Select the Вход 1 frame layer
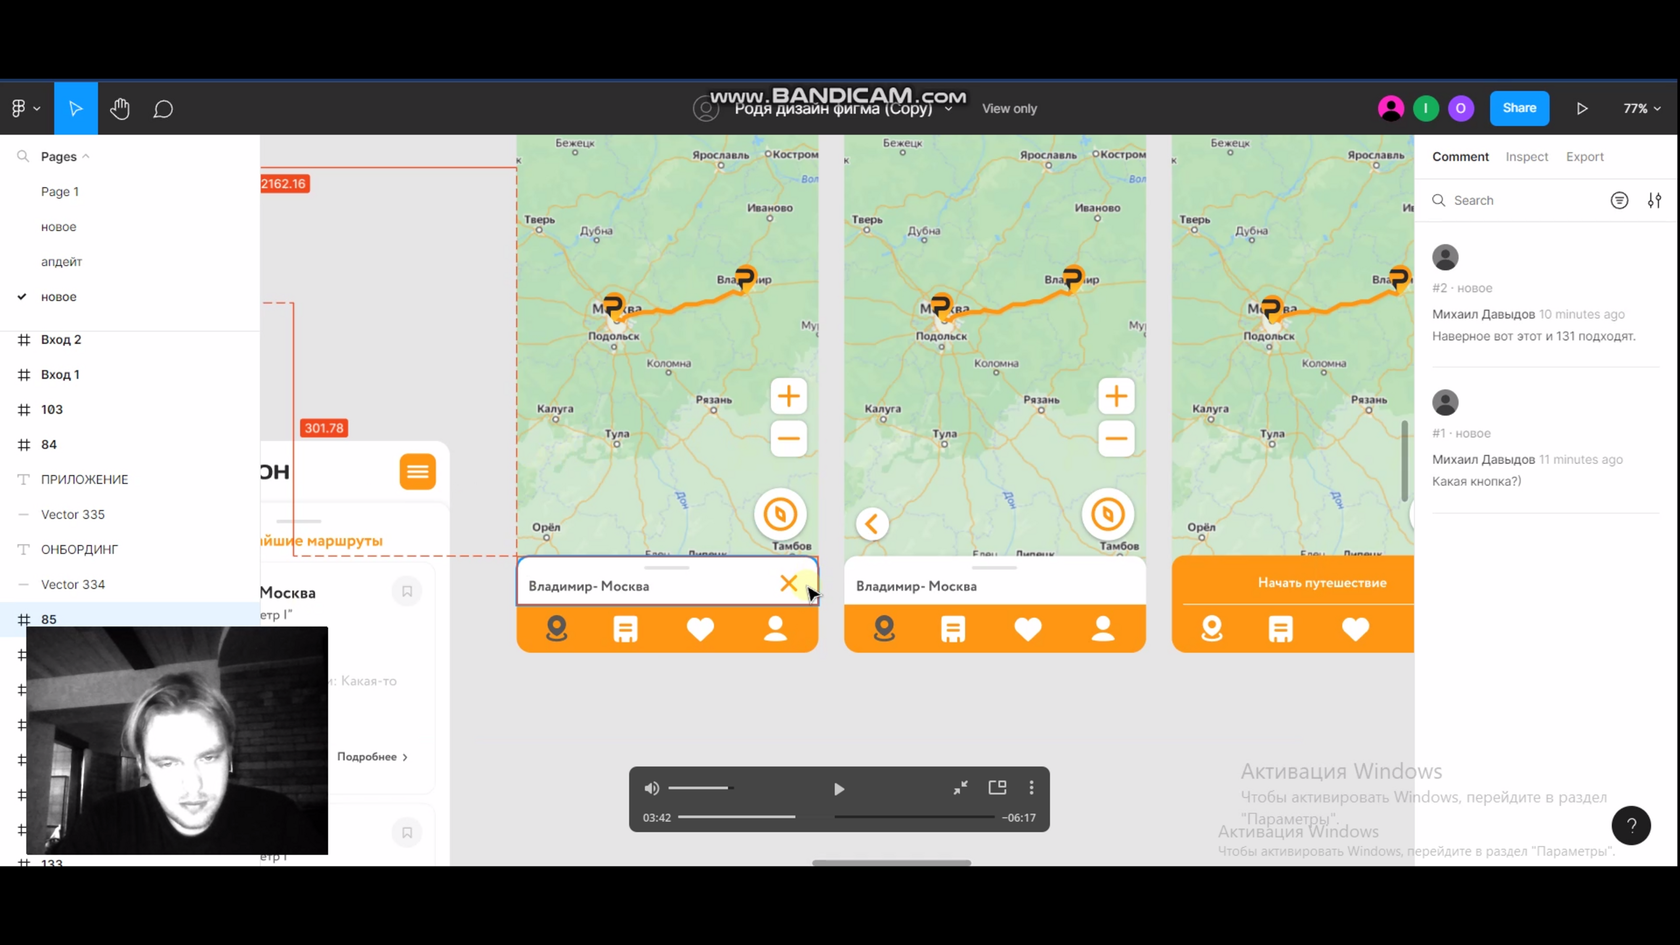This screenshot has width=1680, height=945. pyautogui.click(x=60, y=374)
